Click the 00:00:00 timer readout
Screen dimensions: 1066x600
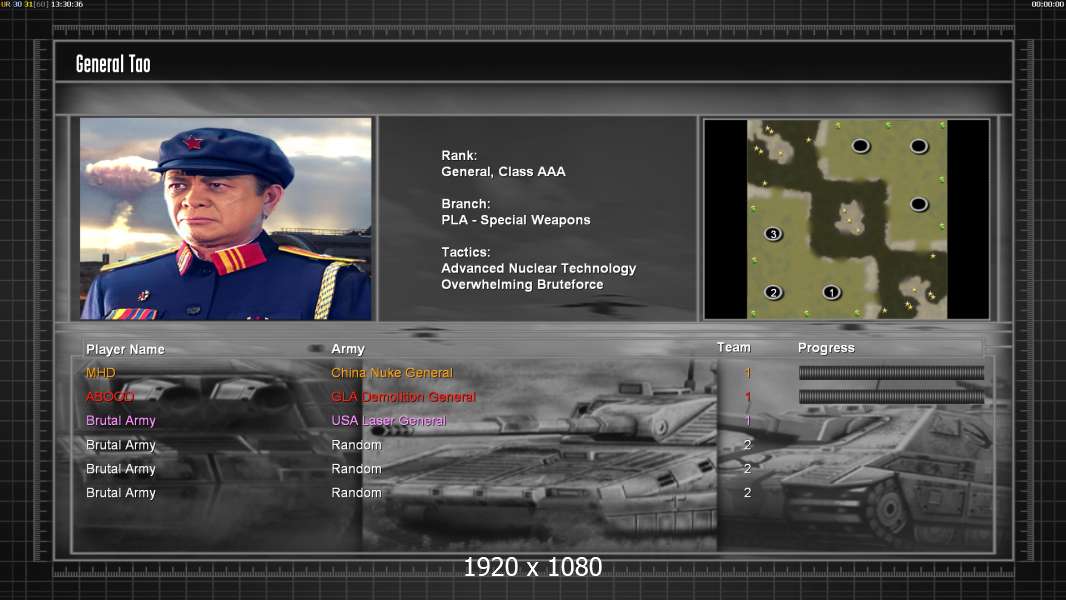1048,4
